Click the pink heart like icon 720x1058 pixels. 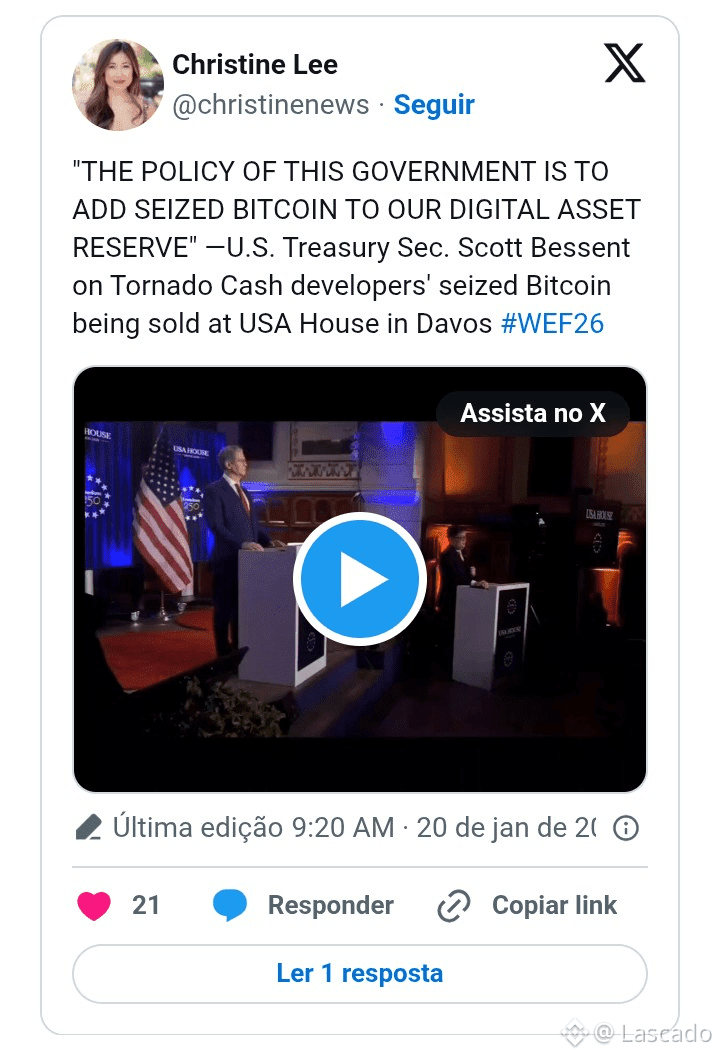[x=94, y=906]
